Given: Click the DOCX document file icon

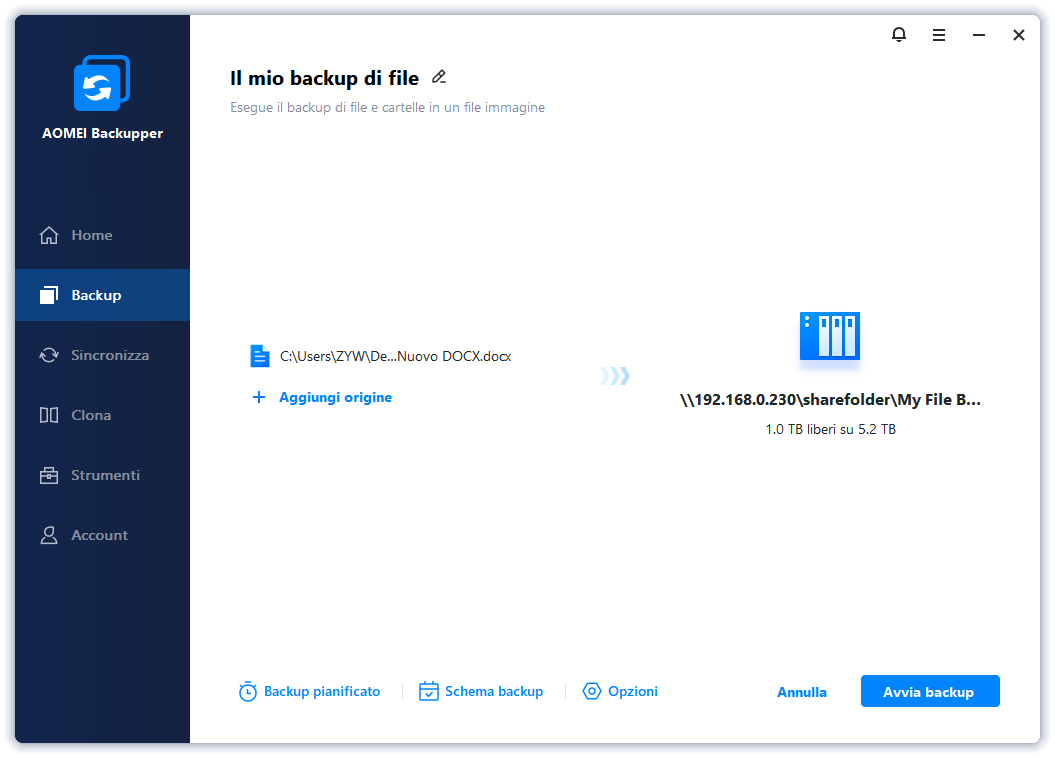Looking at the screenshot, I should (x=260, y=356).
